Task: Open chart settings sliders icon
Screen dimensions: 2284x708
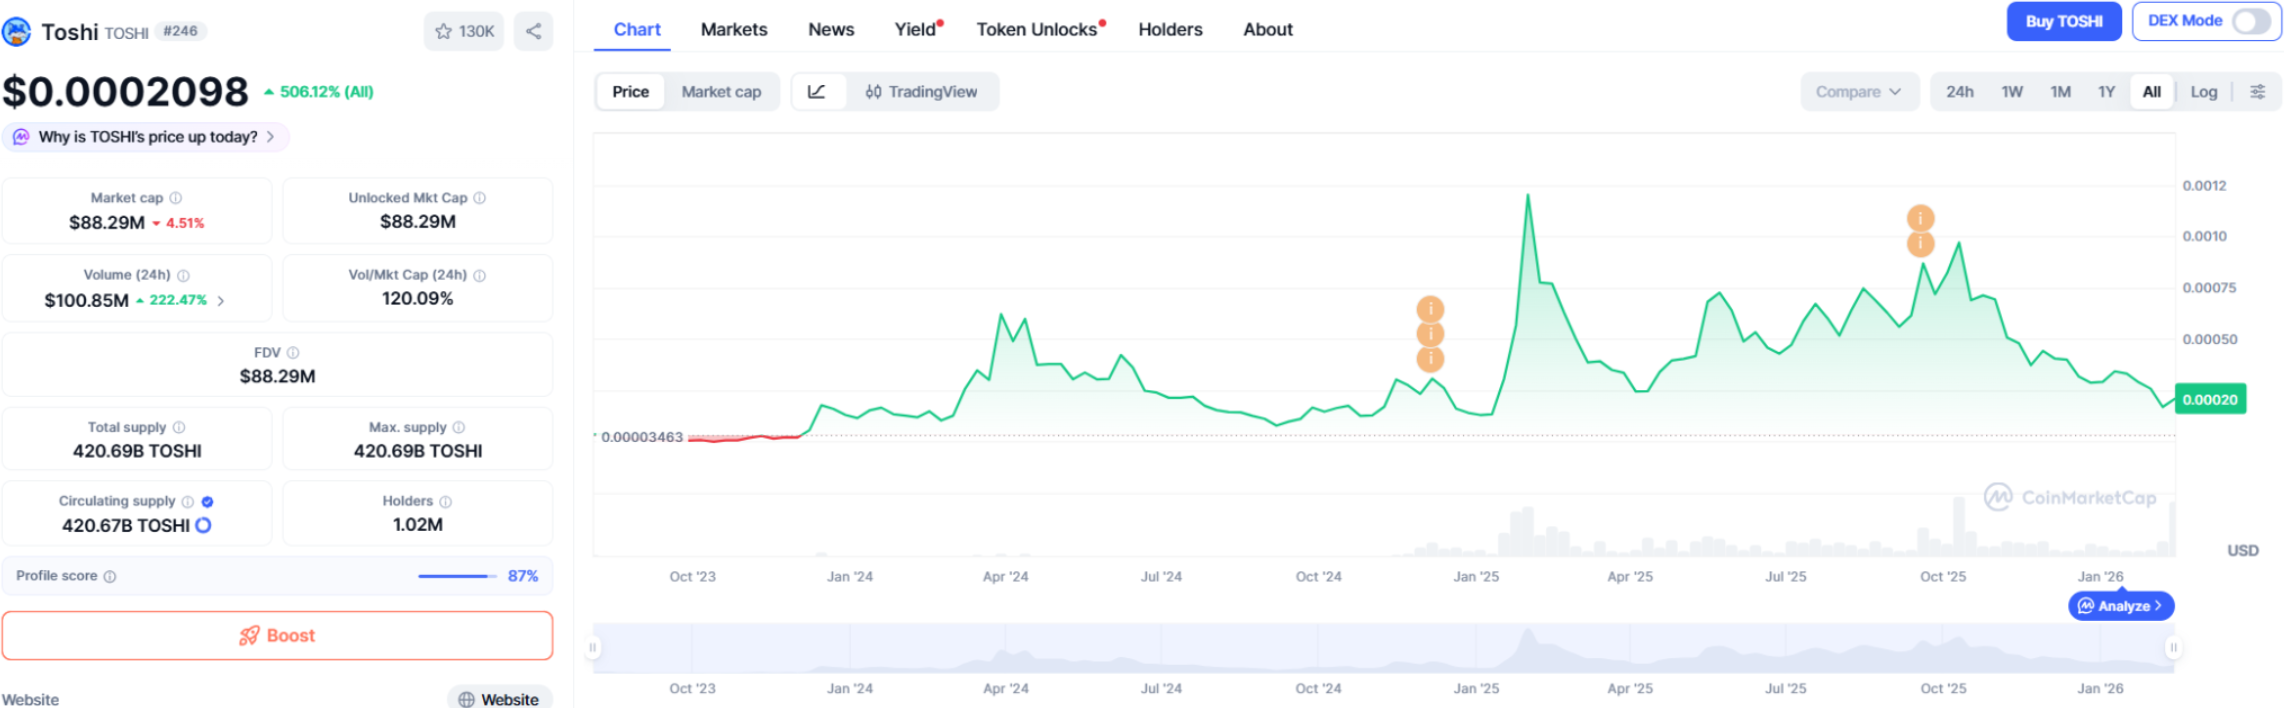Action: 2258,92
